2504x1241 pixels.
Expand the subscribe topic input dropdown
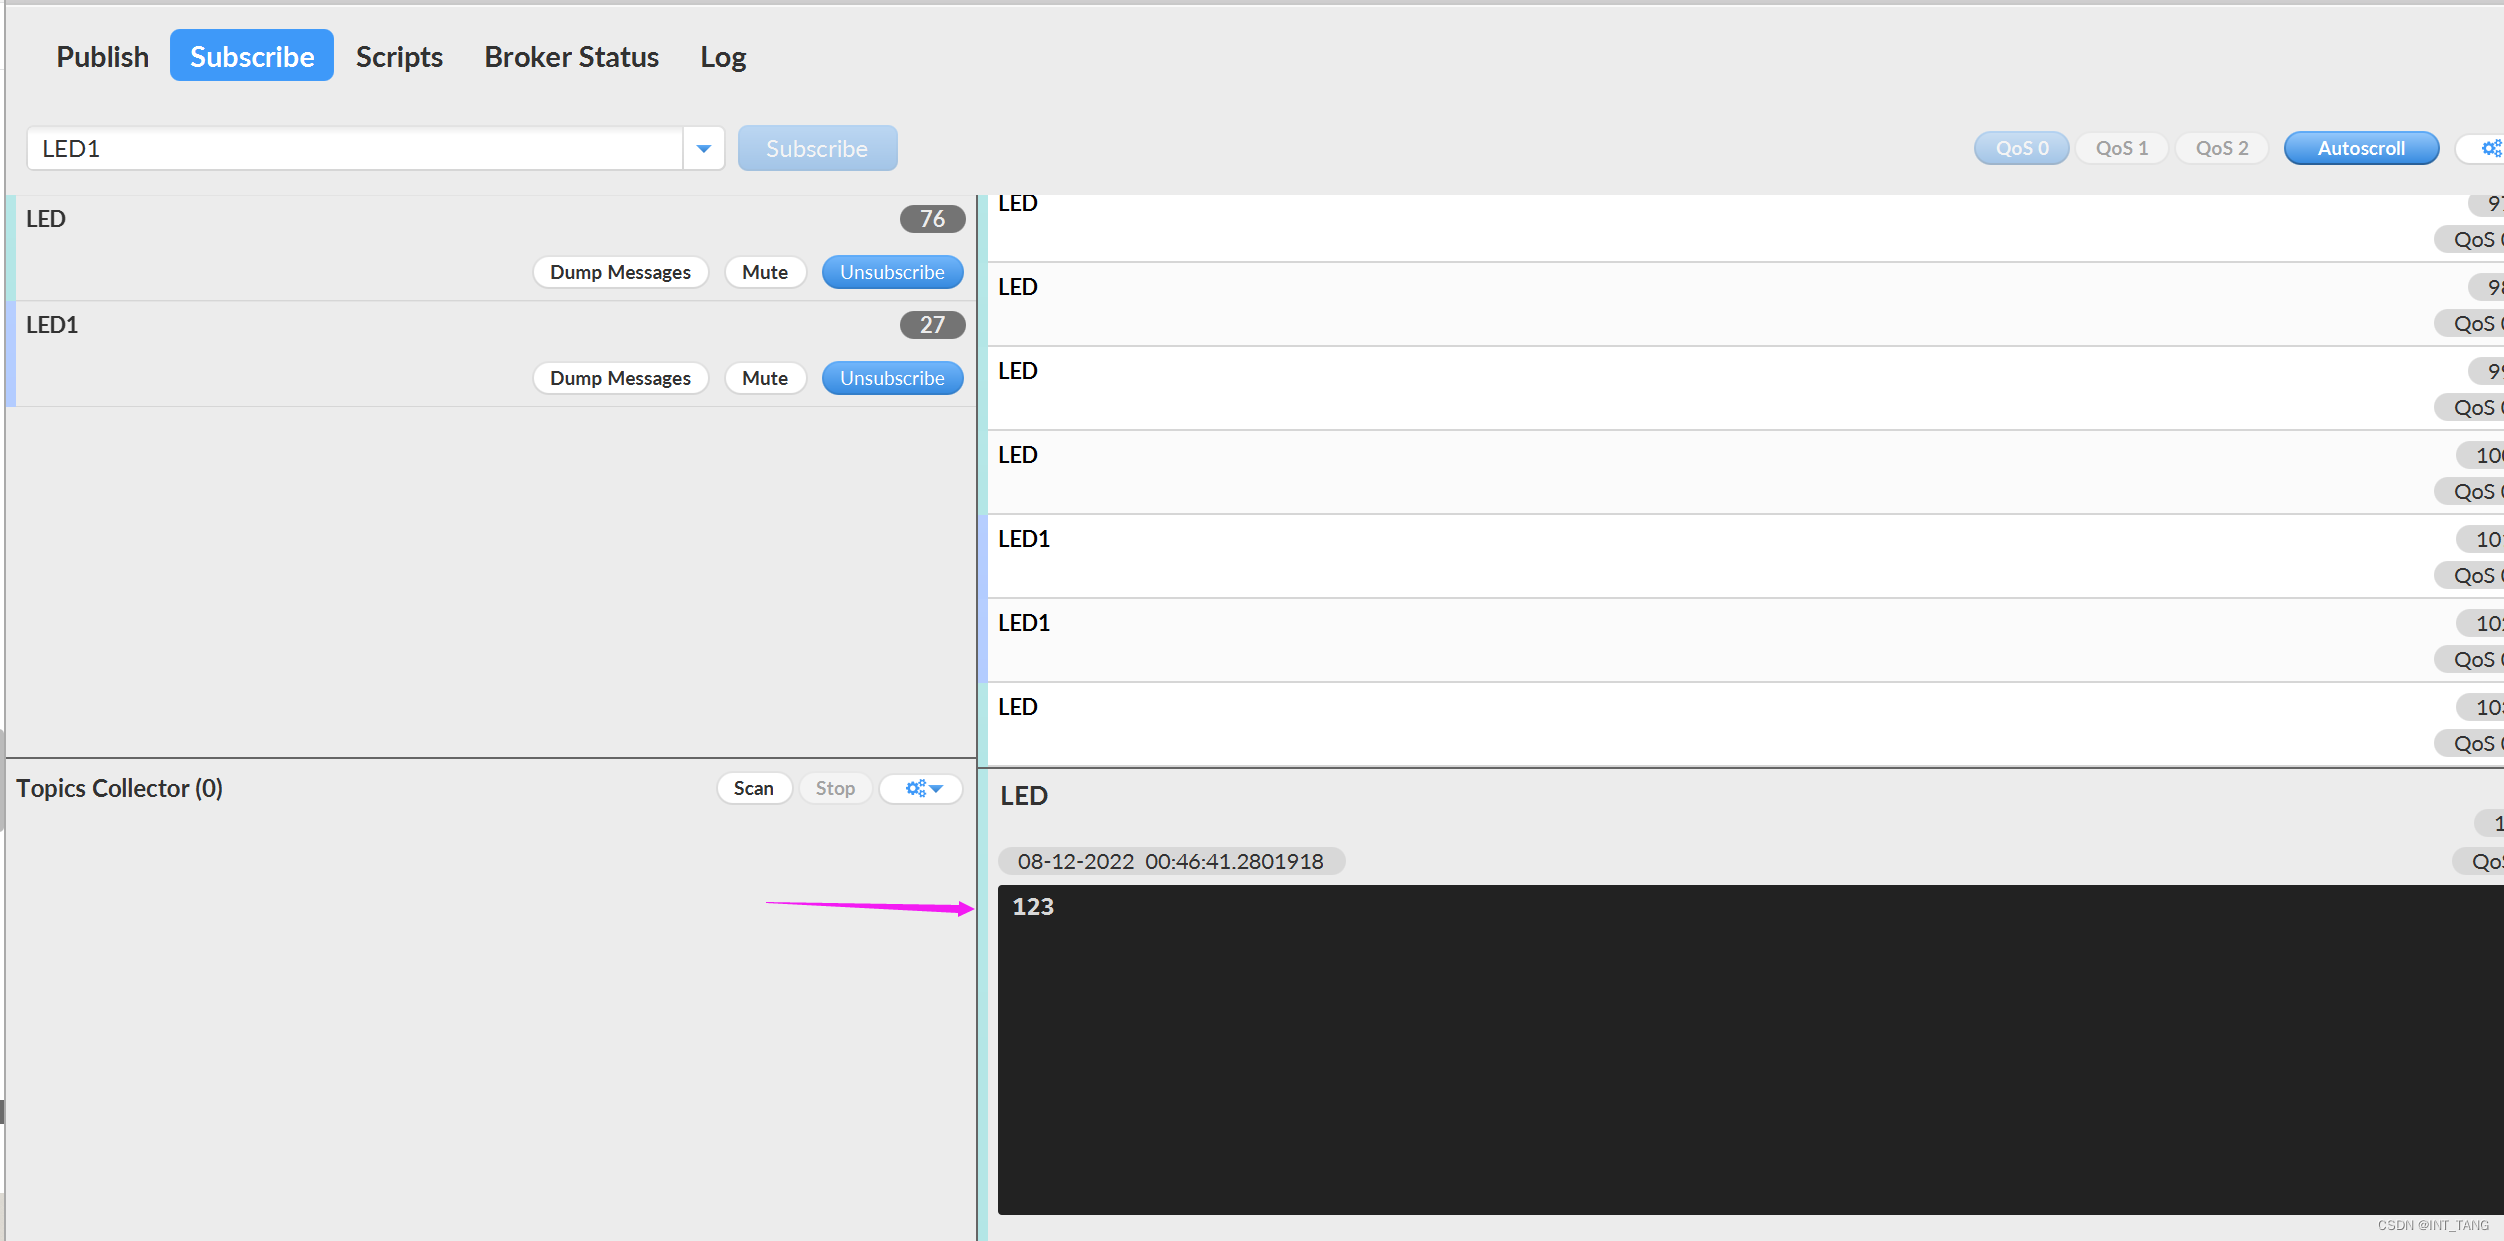click(703, 147)
